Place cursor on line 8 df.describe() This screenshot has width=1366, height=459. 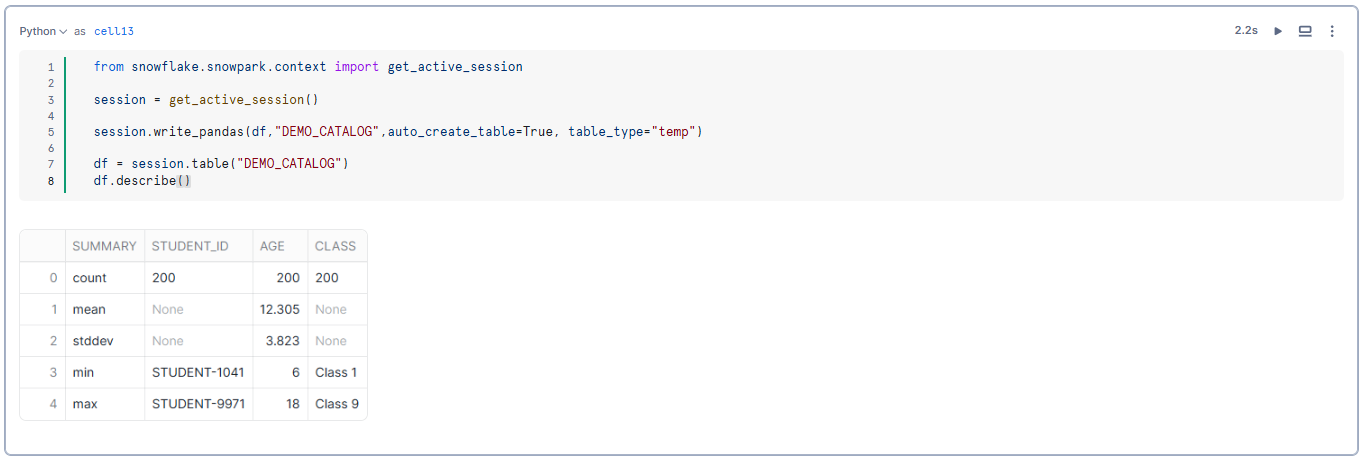[142, 181]
